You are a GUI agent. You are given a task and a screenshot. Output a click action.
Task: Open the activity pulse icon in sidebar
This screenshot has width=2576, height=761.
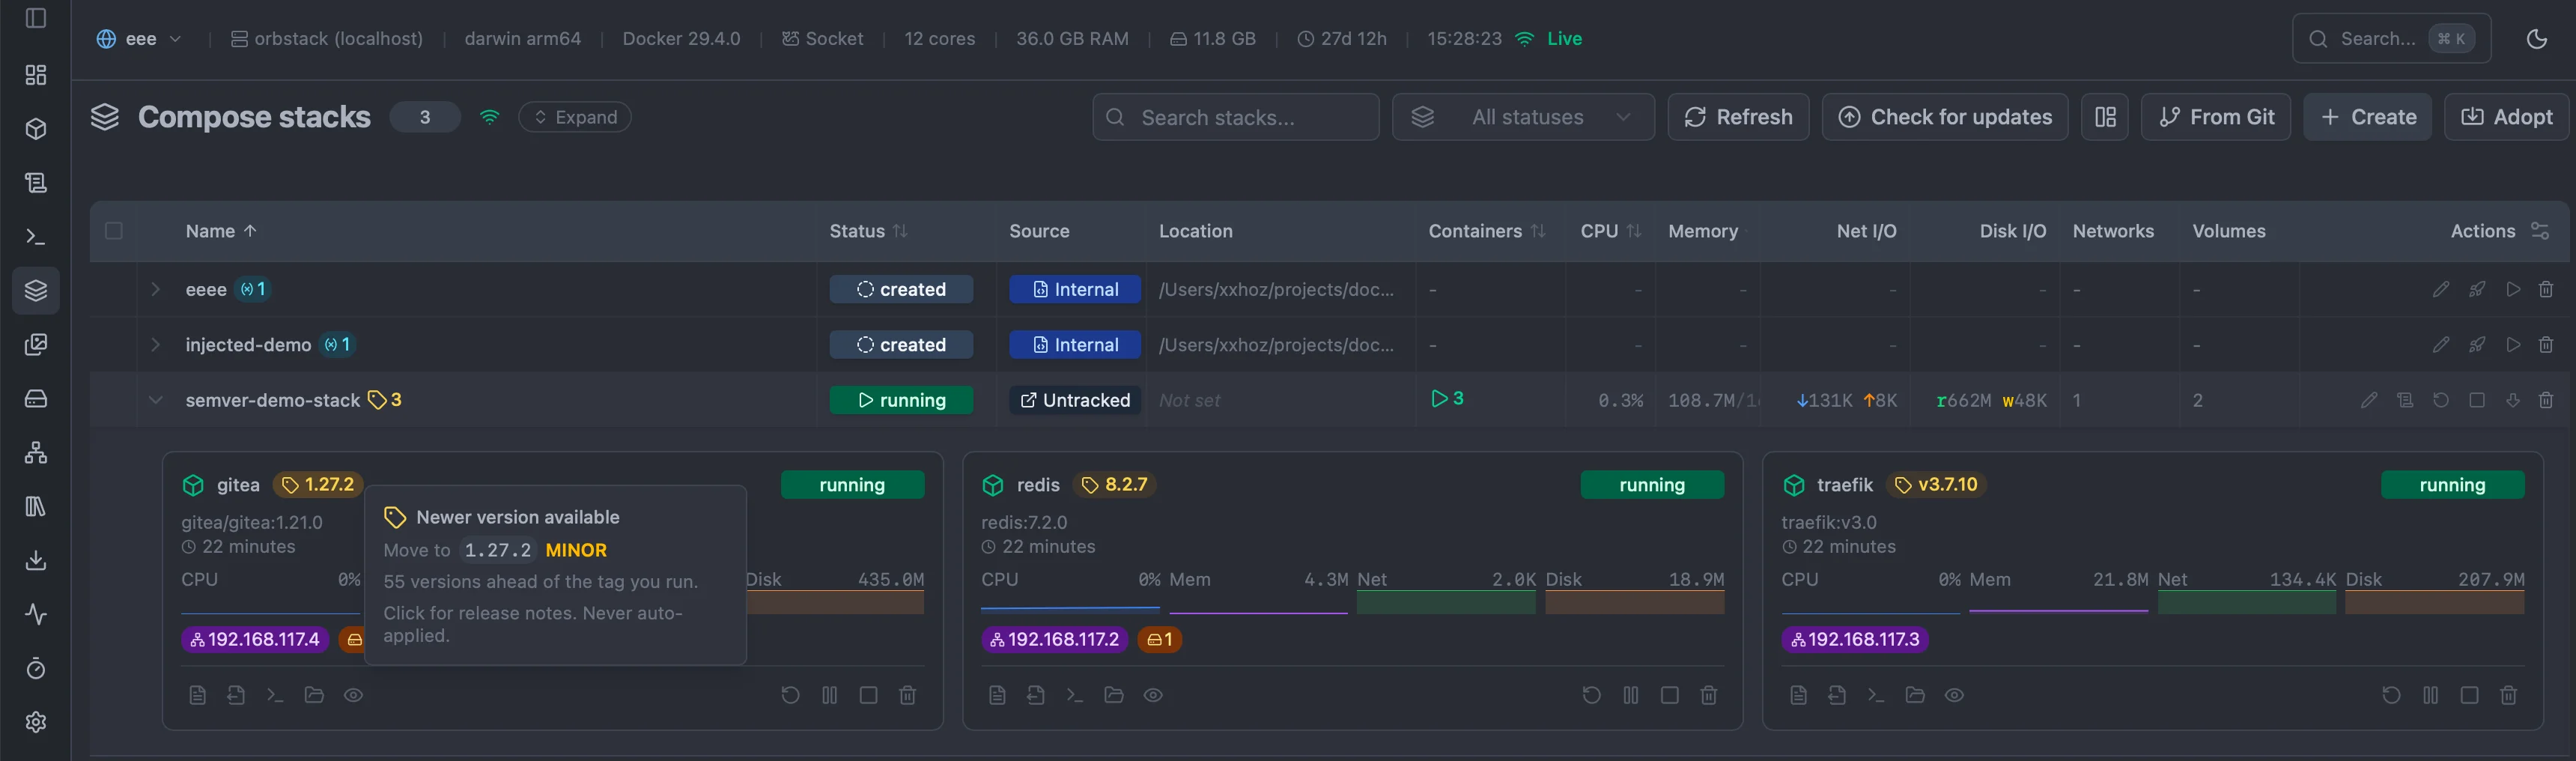(x=36, y=614)
